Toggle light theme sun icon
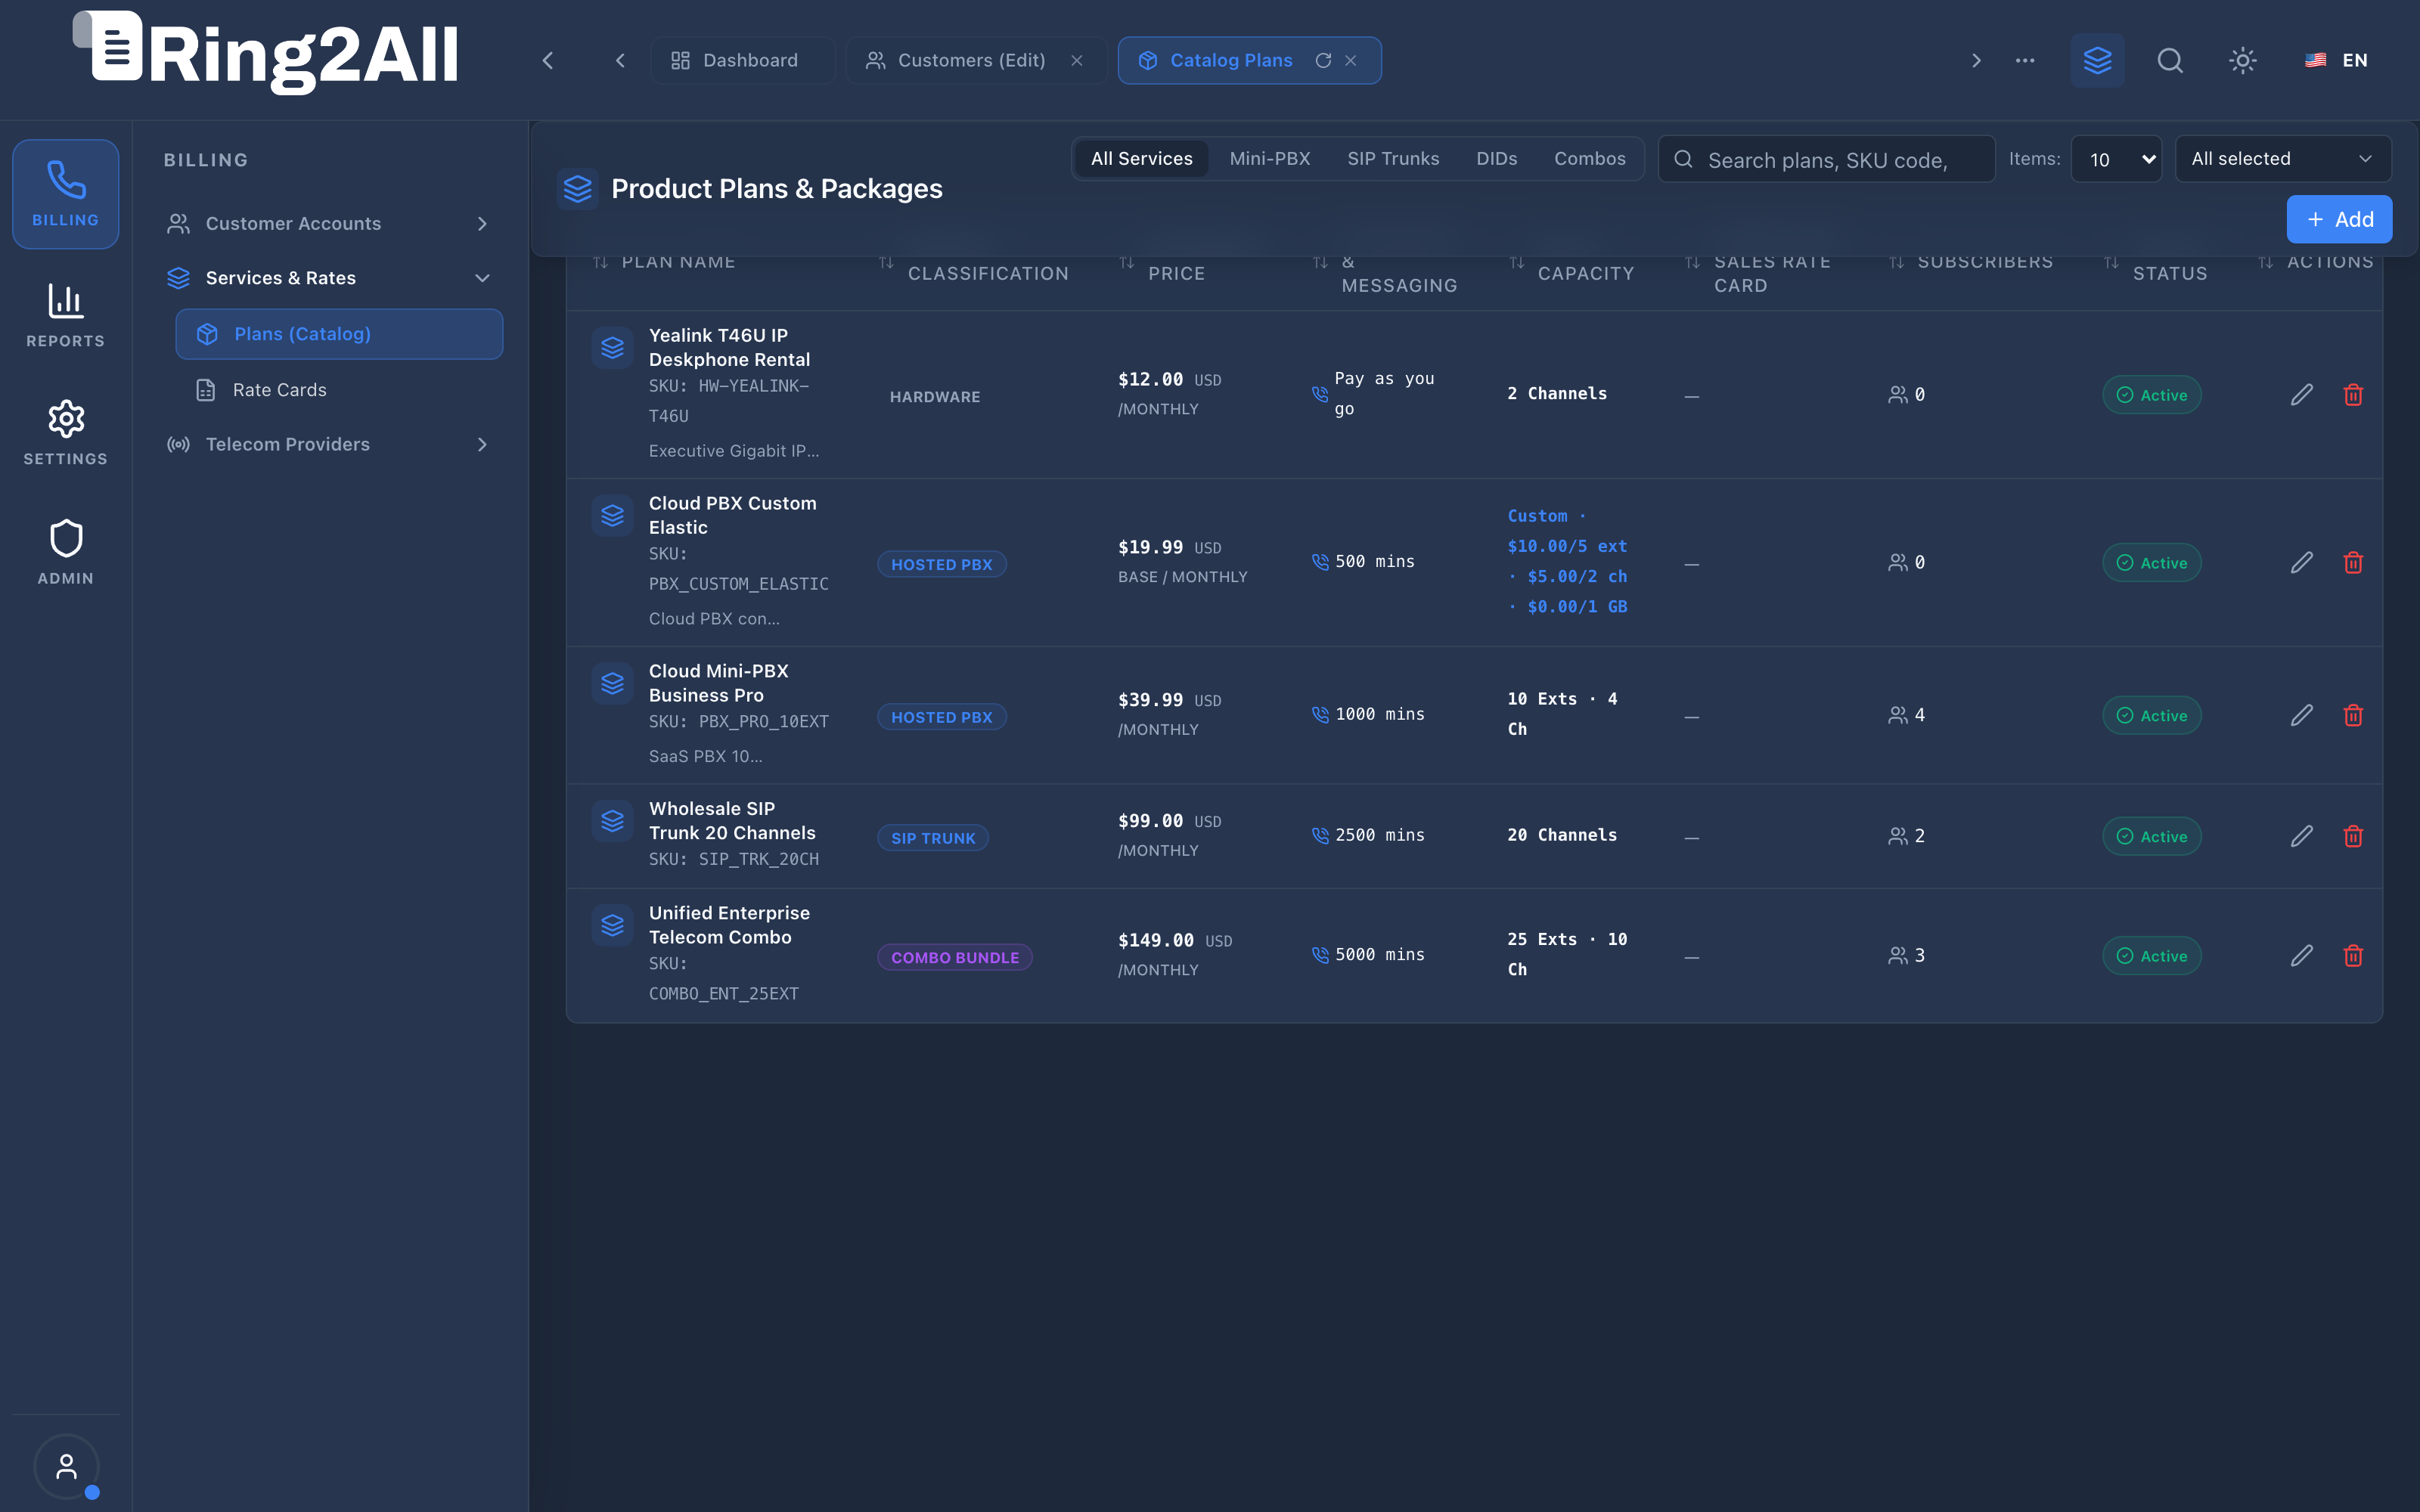Screen dimensions: 2420x1512 click(2243, 60)
